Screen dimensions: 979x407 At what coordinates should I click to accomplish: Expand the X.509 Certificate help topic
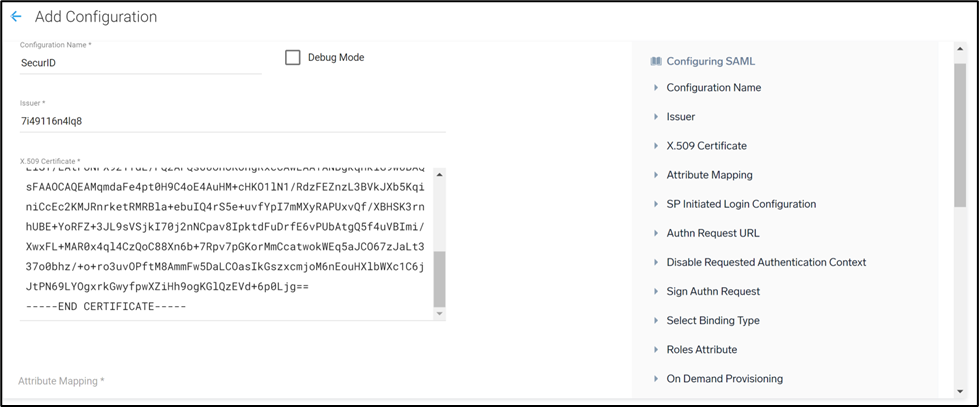coord(706,146)
